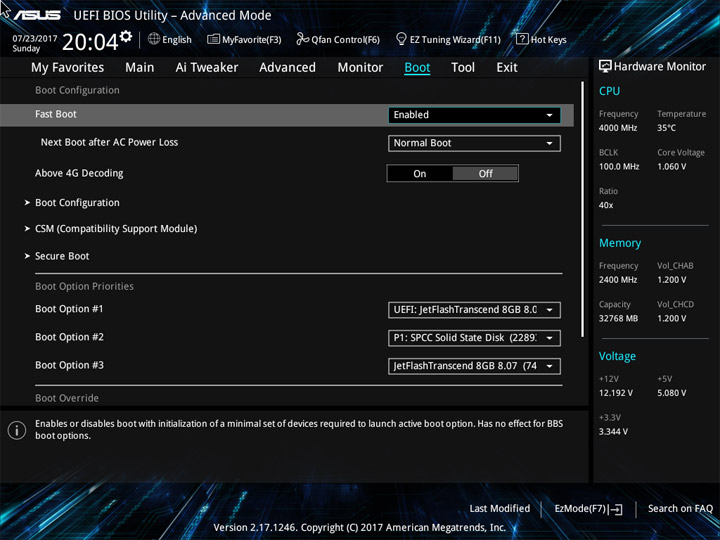720x540 pixels.
Task: Click the Above 4G Decoding label
Action: click(79, 173)
